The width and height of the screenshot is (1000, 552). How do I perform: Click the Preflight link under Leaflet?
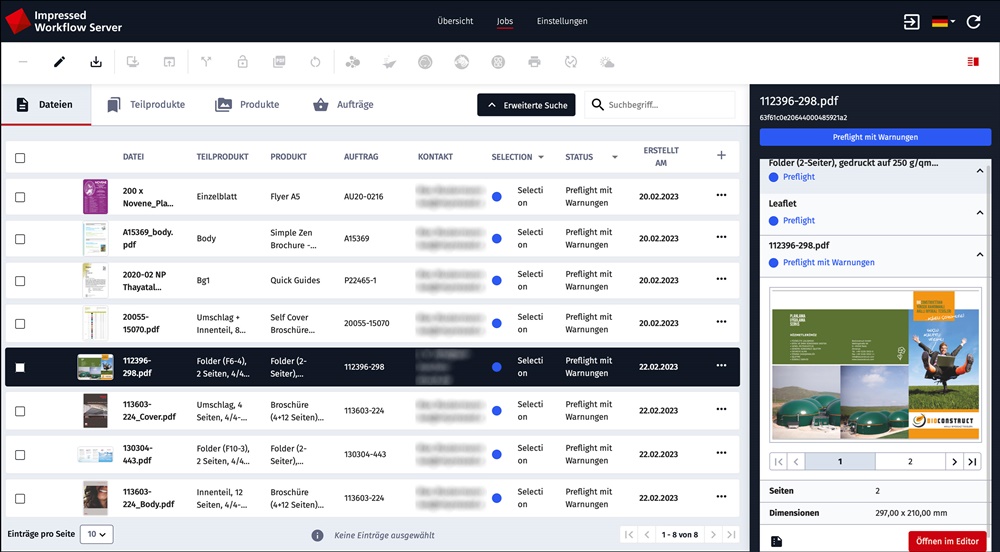(x=798, y=221)
